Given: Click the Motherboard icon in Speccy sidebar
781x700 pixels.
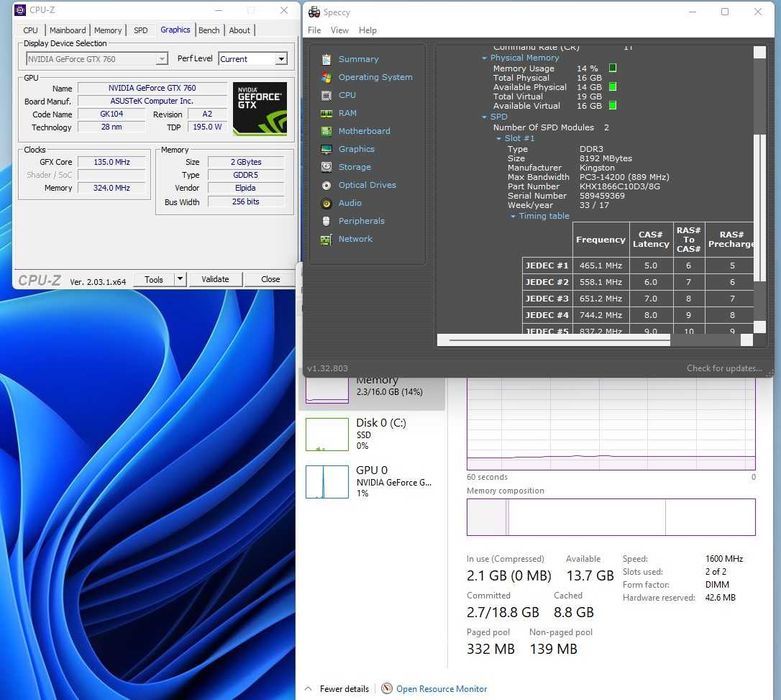Looking at the screenshot, I should coord(326,131).
